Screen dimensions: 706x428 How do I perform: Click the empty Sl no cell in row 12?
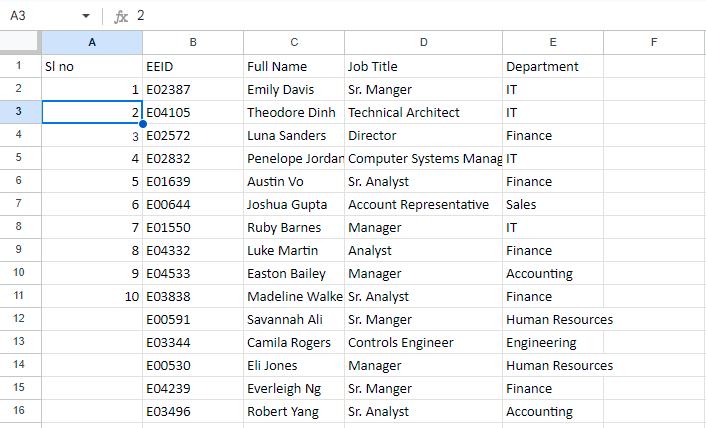(92, 319)
